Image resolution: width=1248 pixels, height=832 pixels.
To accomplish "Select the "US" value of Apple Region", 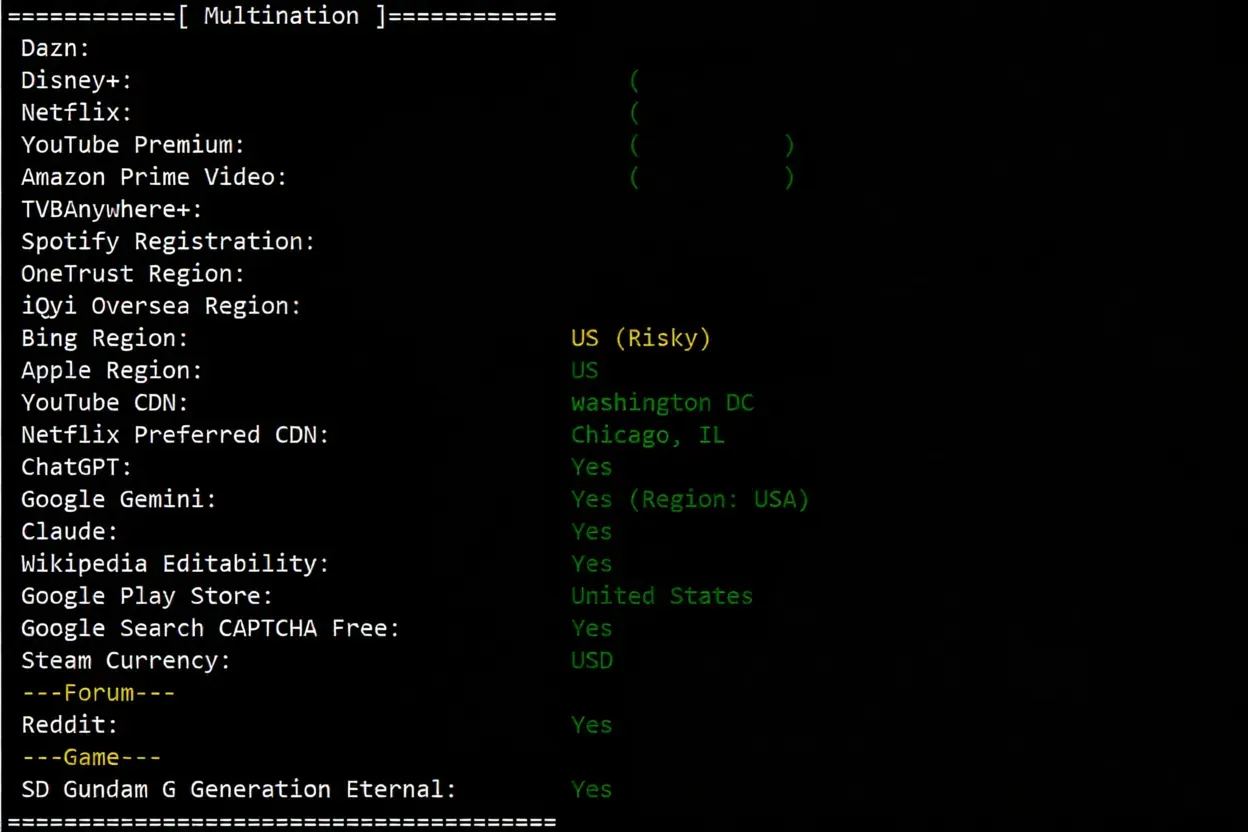I will [585, 370].
